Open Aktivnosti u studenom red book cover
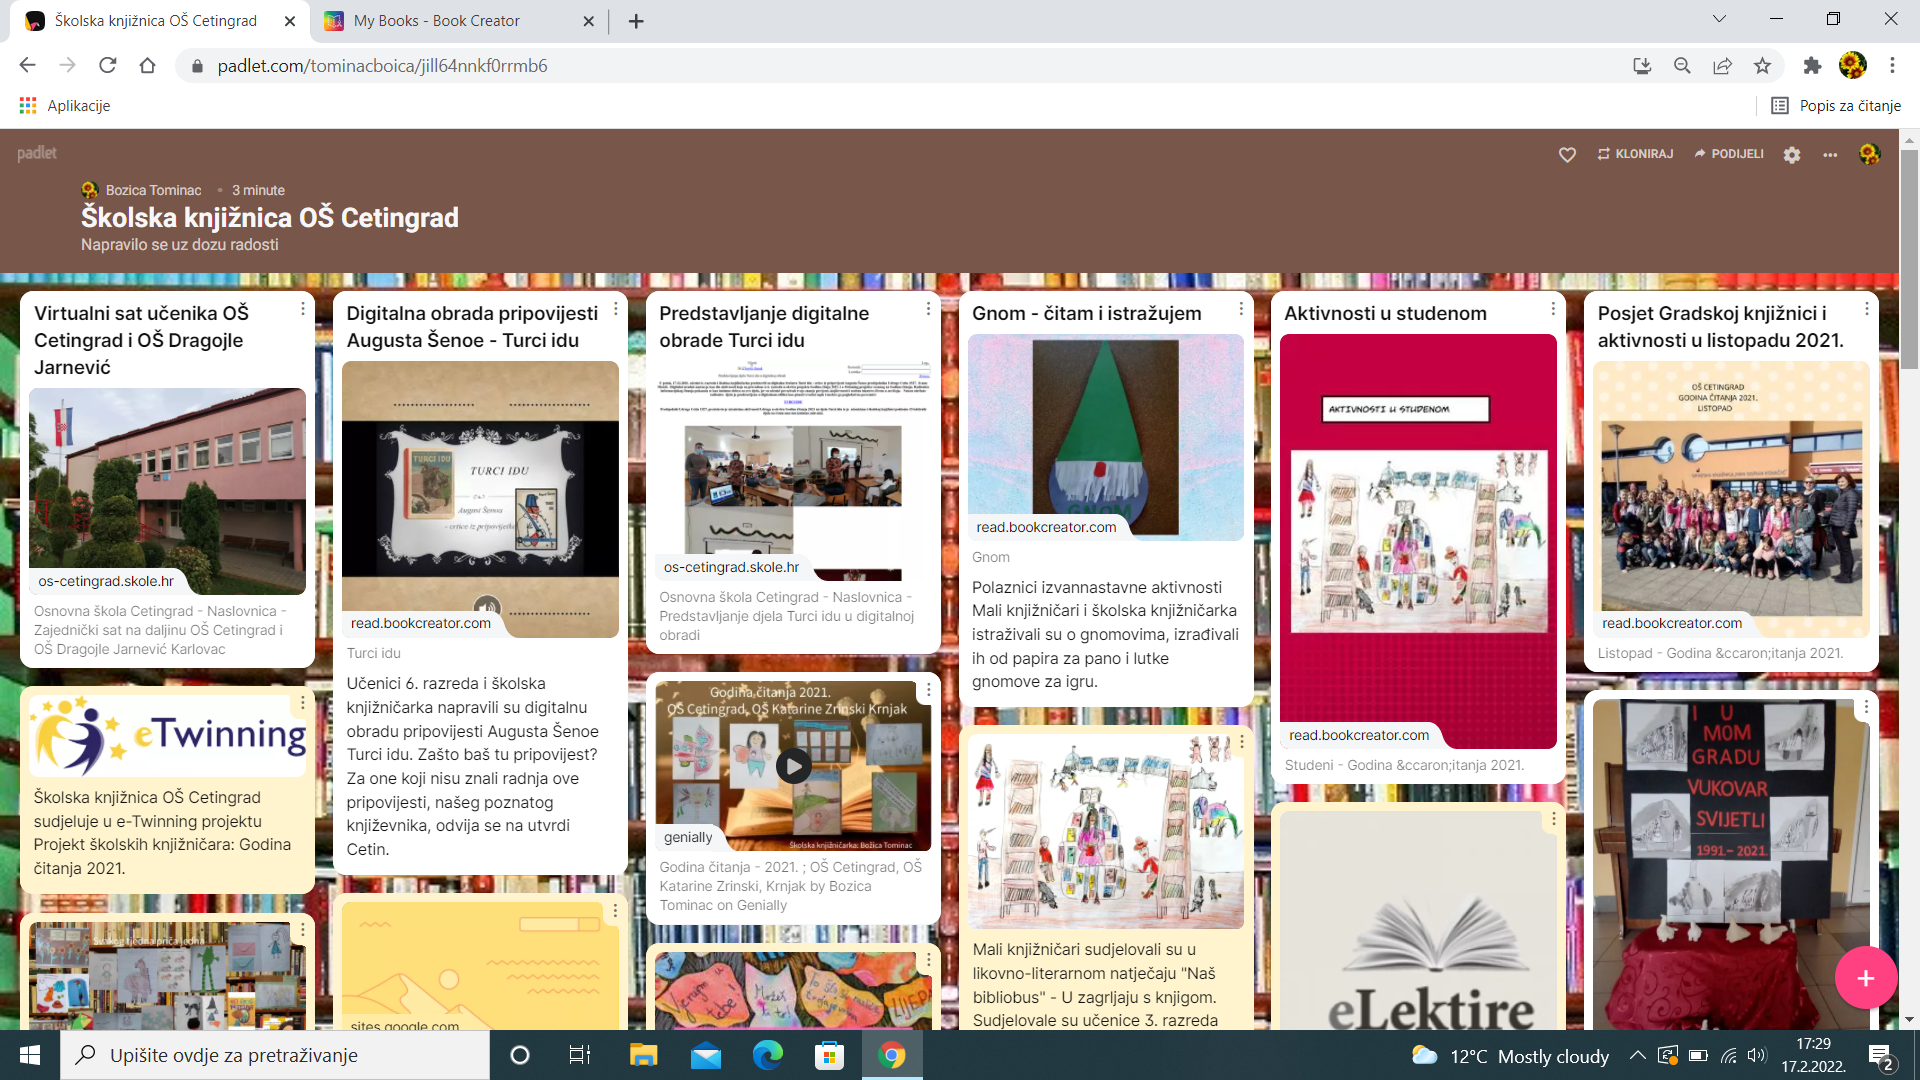This screenshot has width=1920, height=1080. [1418, 540]
